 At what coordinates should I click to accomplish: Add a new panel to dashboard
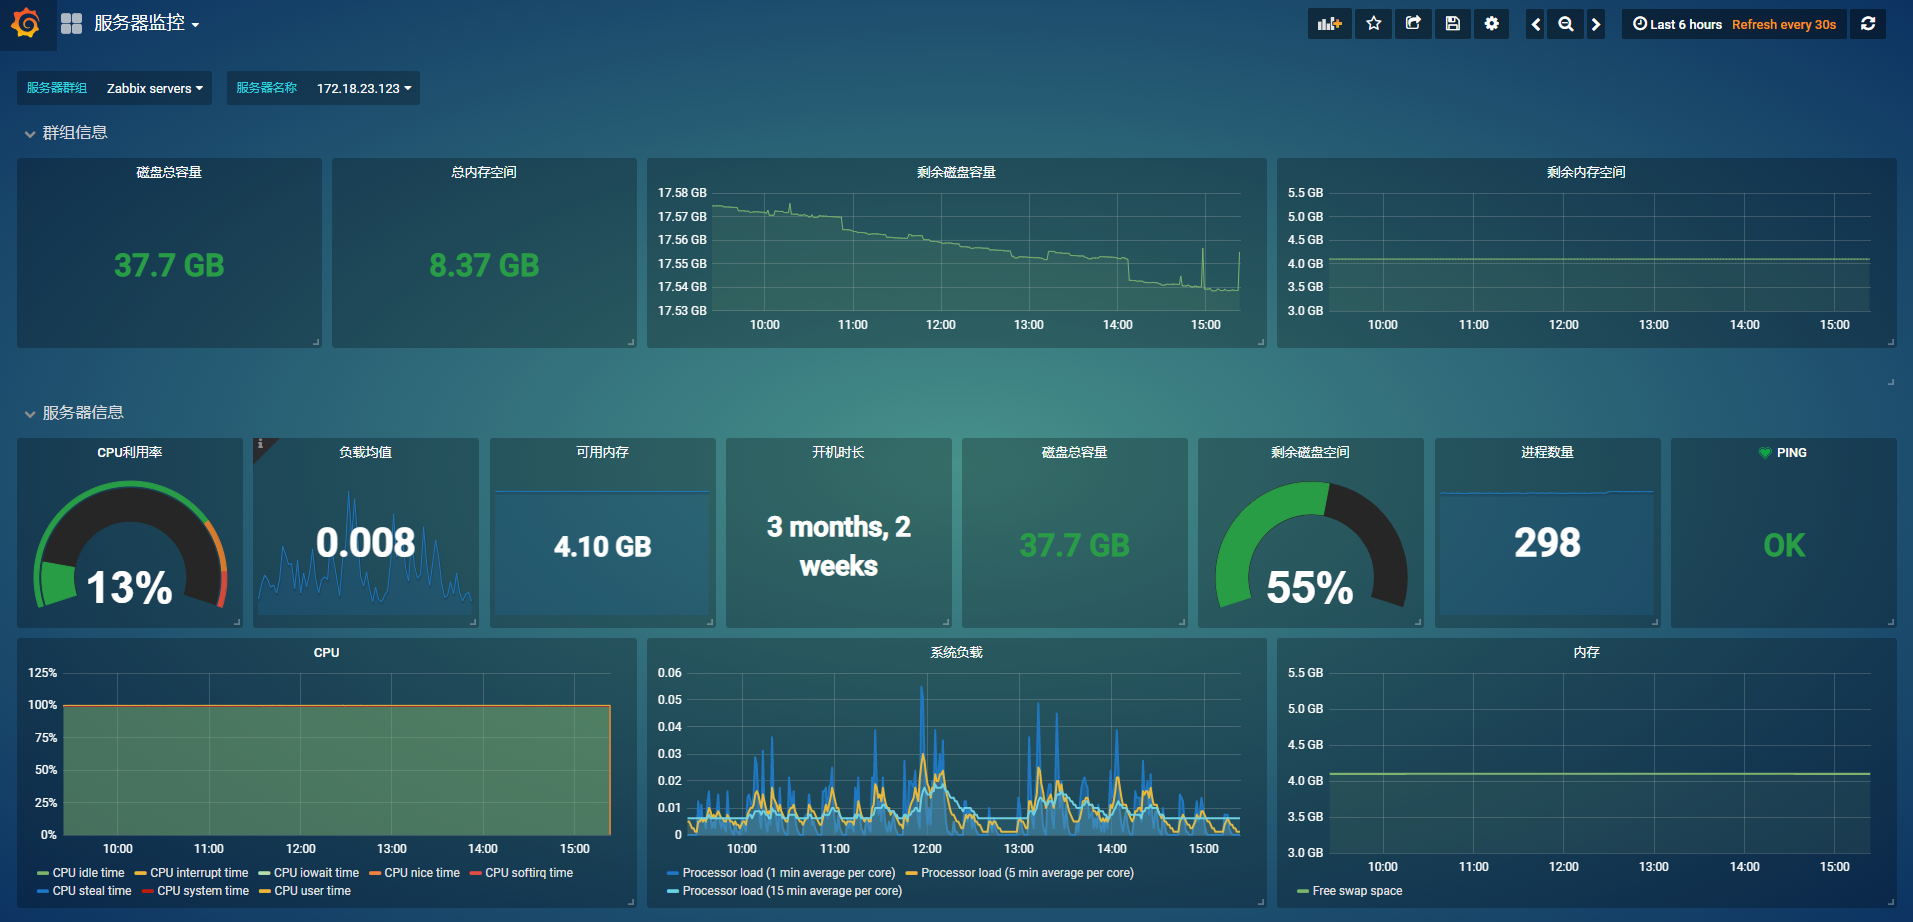(x=1329, y=23)
